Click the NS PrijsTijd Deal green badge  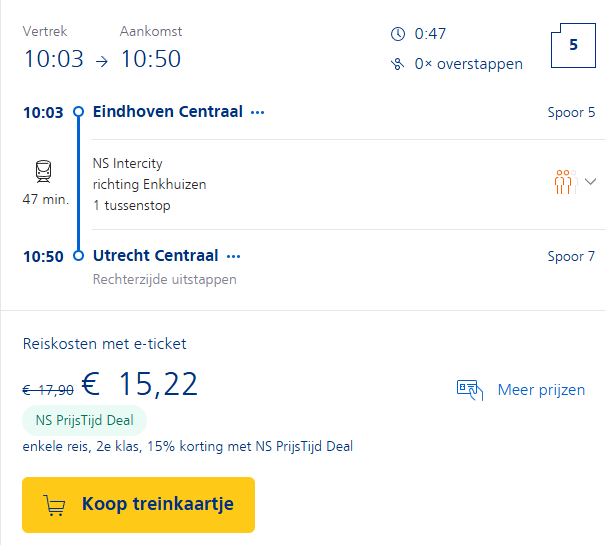point(85,420)
